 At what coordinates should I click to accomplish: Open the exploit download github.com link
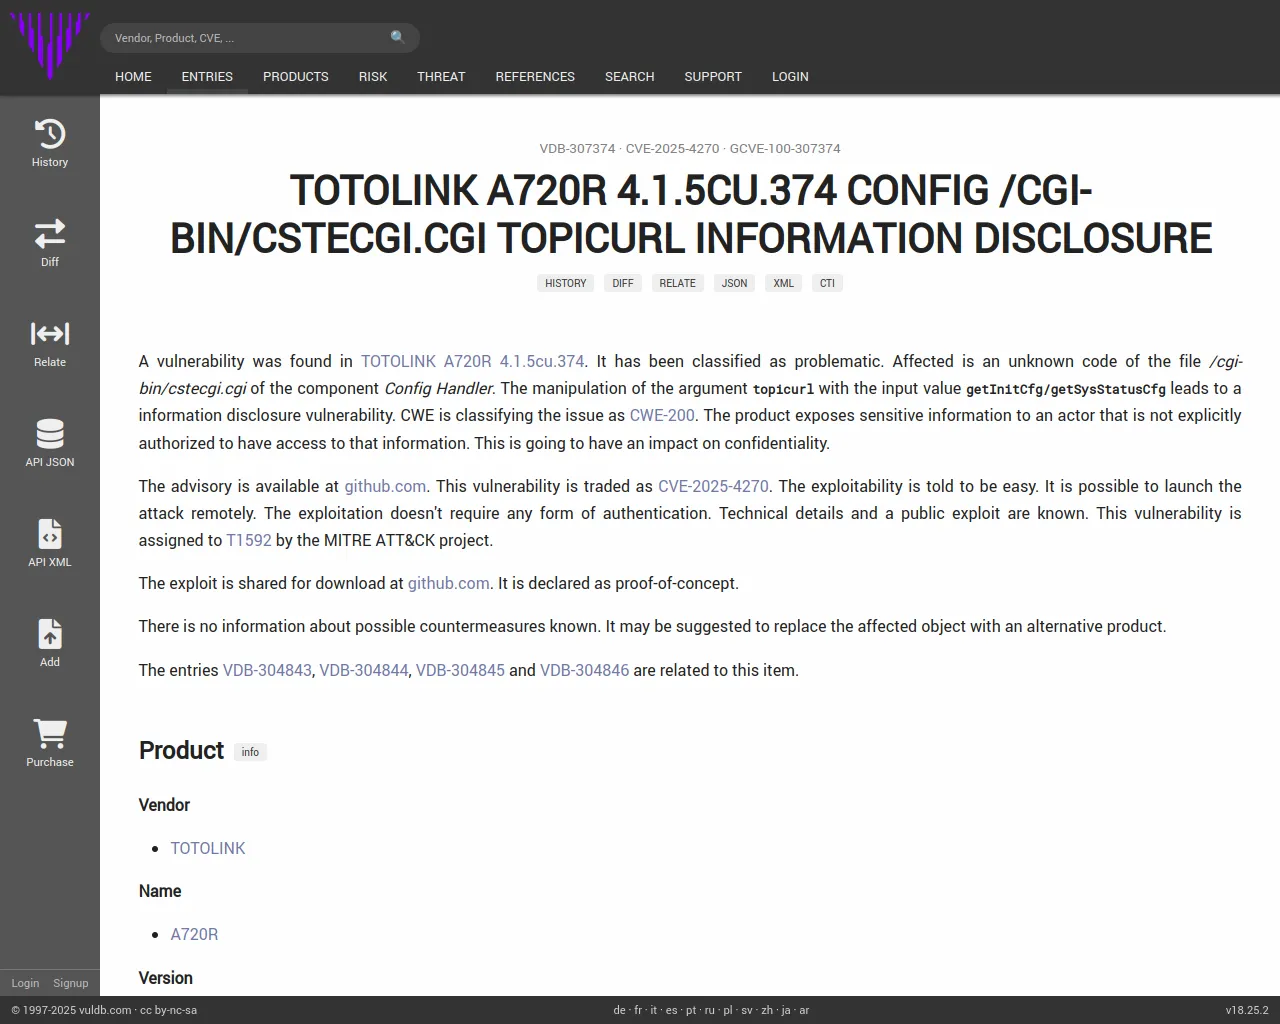tap(449, 583)
